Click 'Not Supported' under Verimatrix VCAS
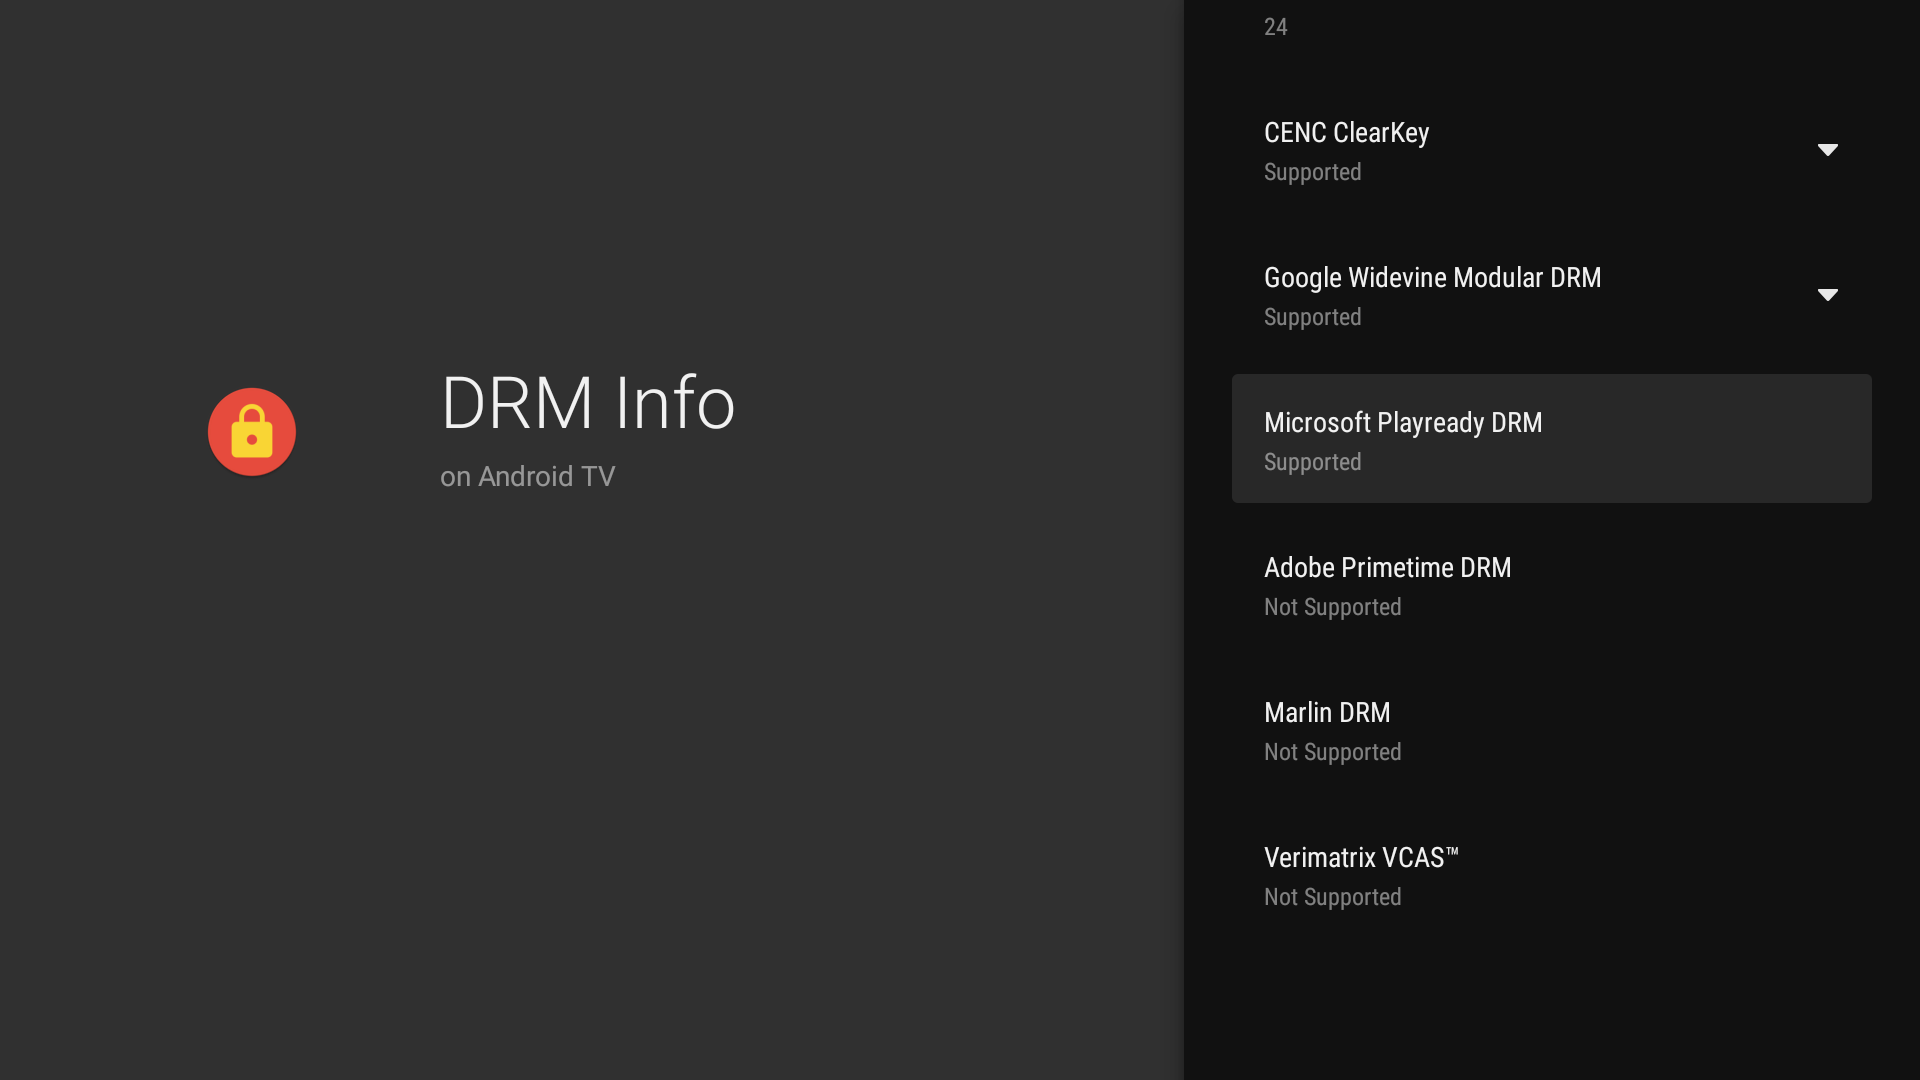 (1332, 897)
